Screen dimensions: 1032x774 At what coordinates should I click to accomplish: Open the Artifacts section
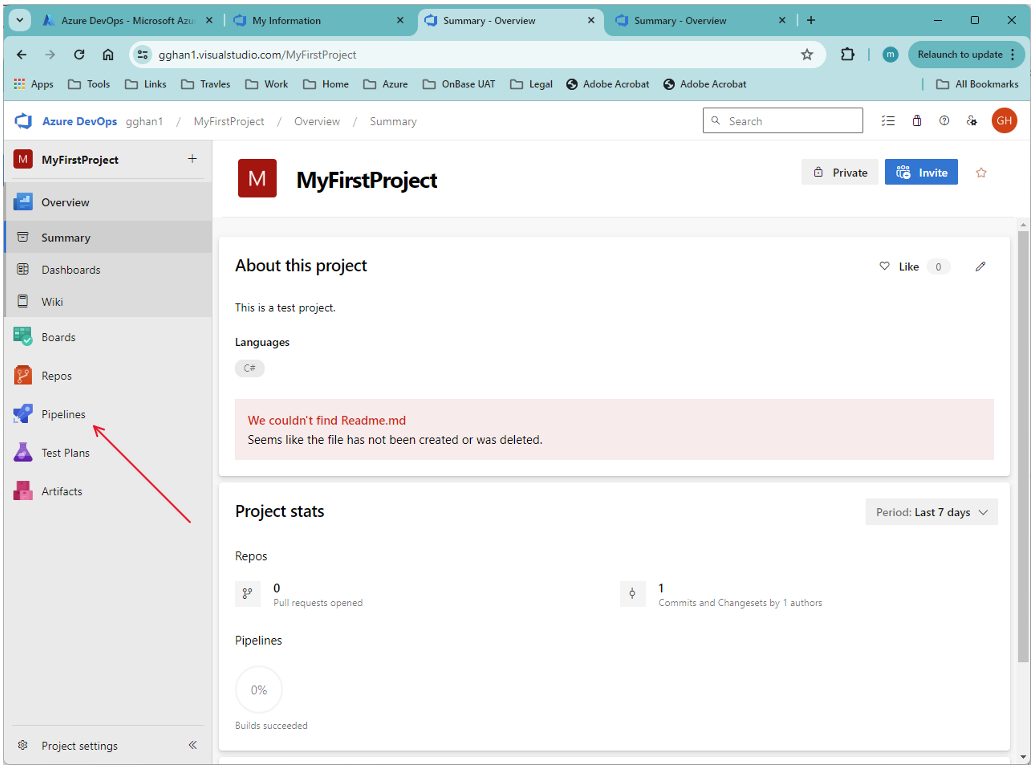(x=61, y=492)
